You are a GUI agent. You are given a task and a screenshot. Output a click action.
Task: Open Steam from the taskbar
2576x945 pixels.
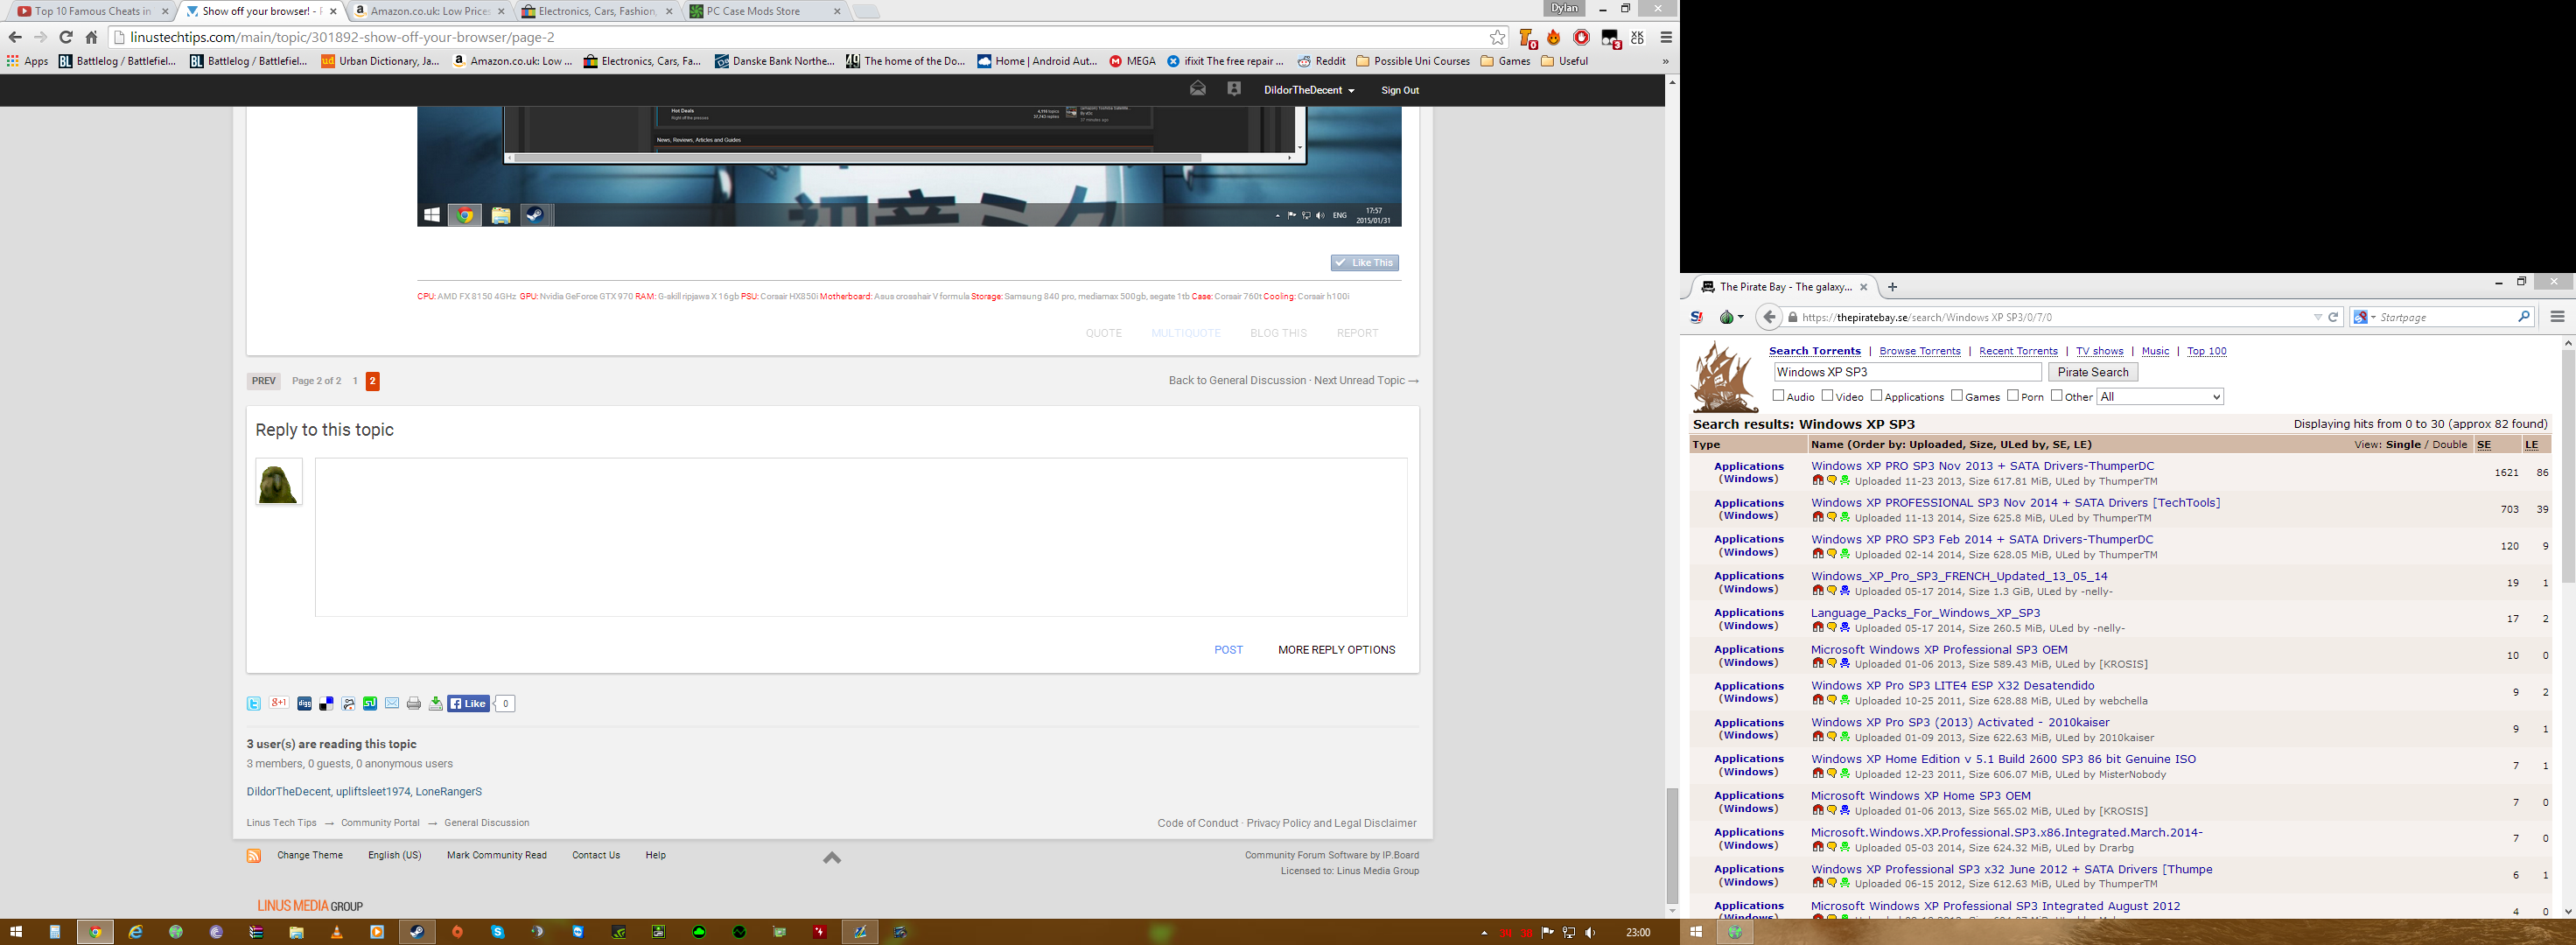click(417, 932)
